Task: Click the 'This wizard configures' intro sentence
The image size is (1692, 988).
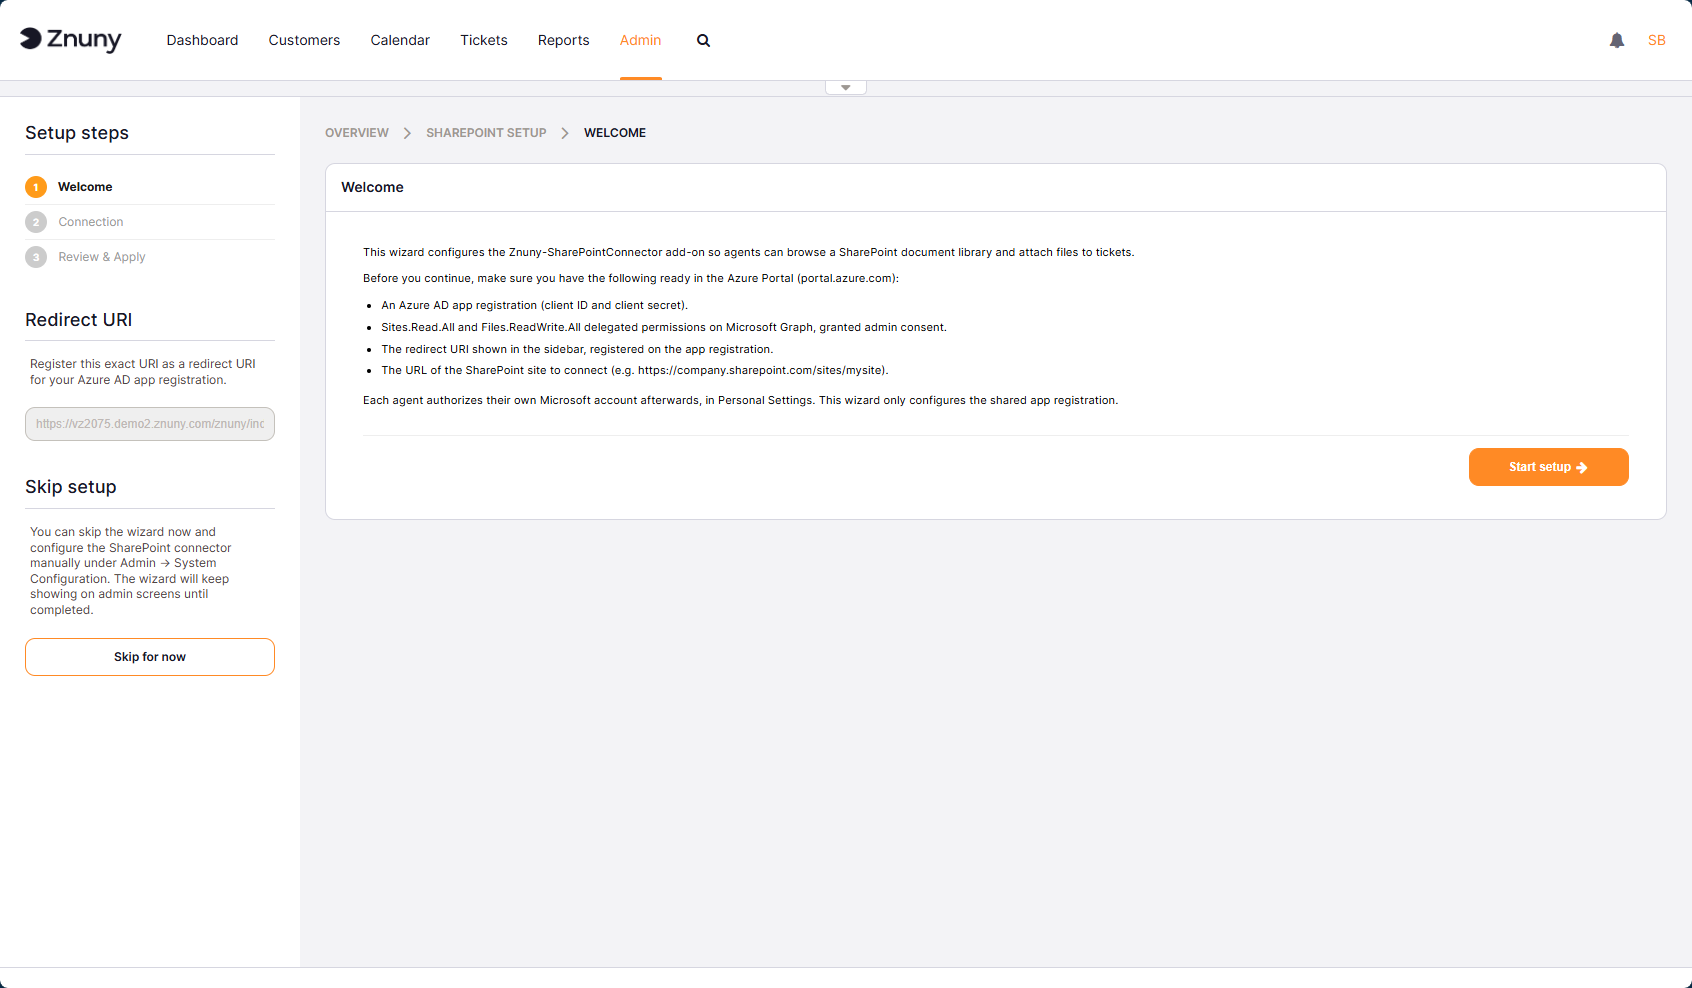Action: pyautogui.click(x=749, y=253)
